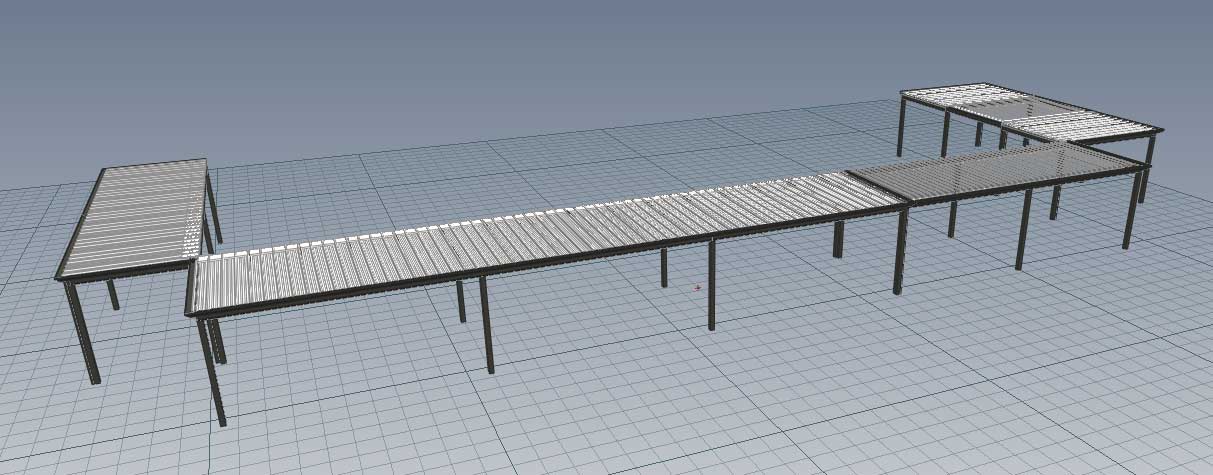This screenshot has width=1213, height=475.
Task: Select the back-right leg of the left table
Action: coord(214,208)
